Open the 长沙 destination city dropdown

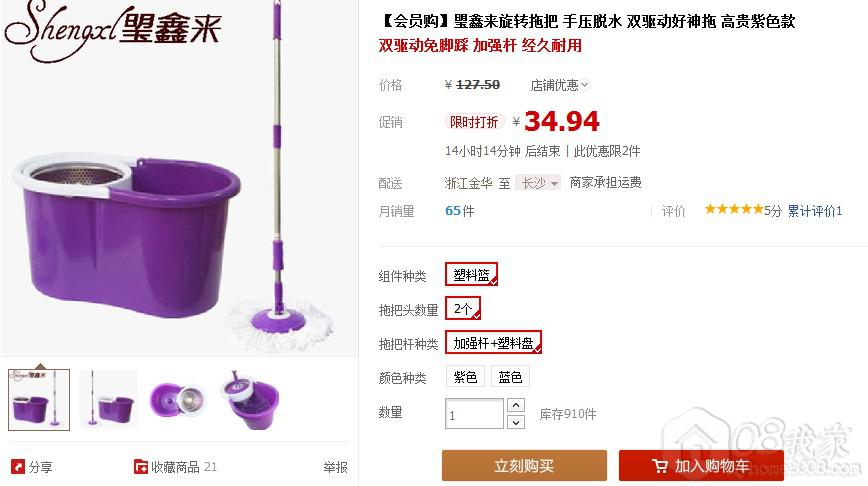[538, 183]
